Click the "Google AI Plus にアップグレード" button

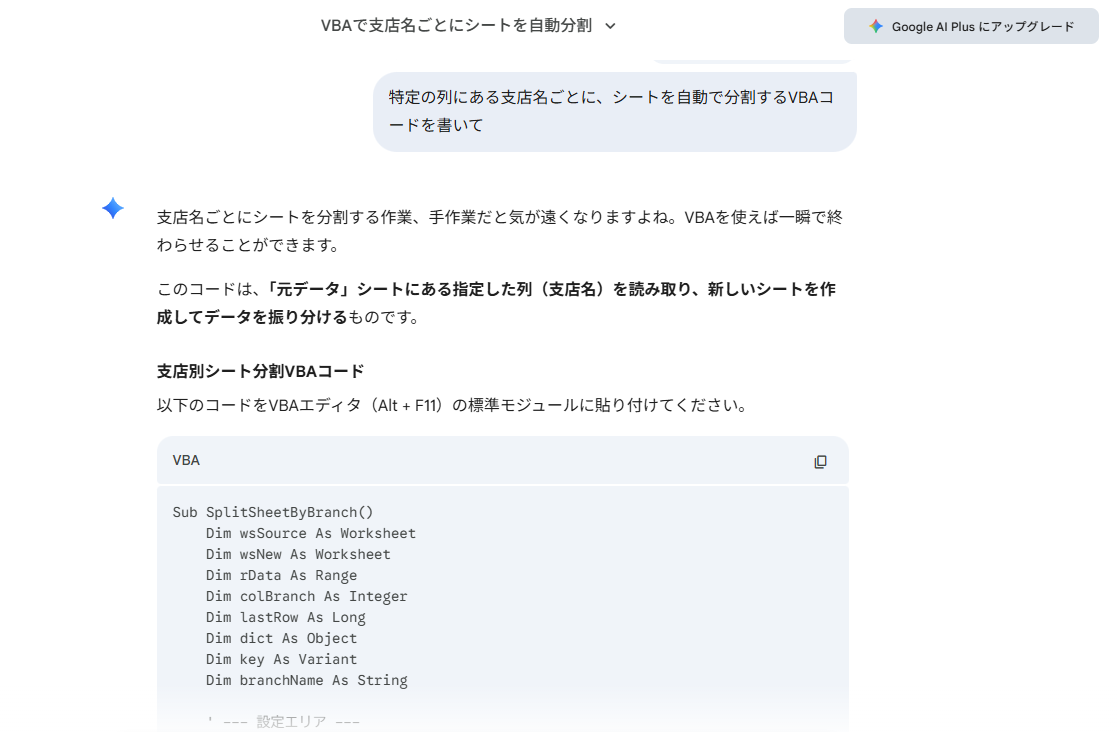(x=971, y=26)
